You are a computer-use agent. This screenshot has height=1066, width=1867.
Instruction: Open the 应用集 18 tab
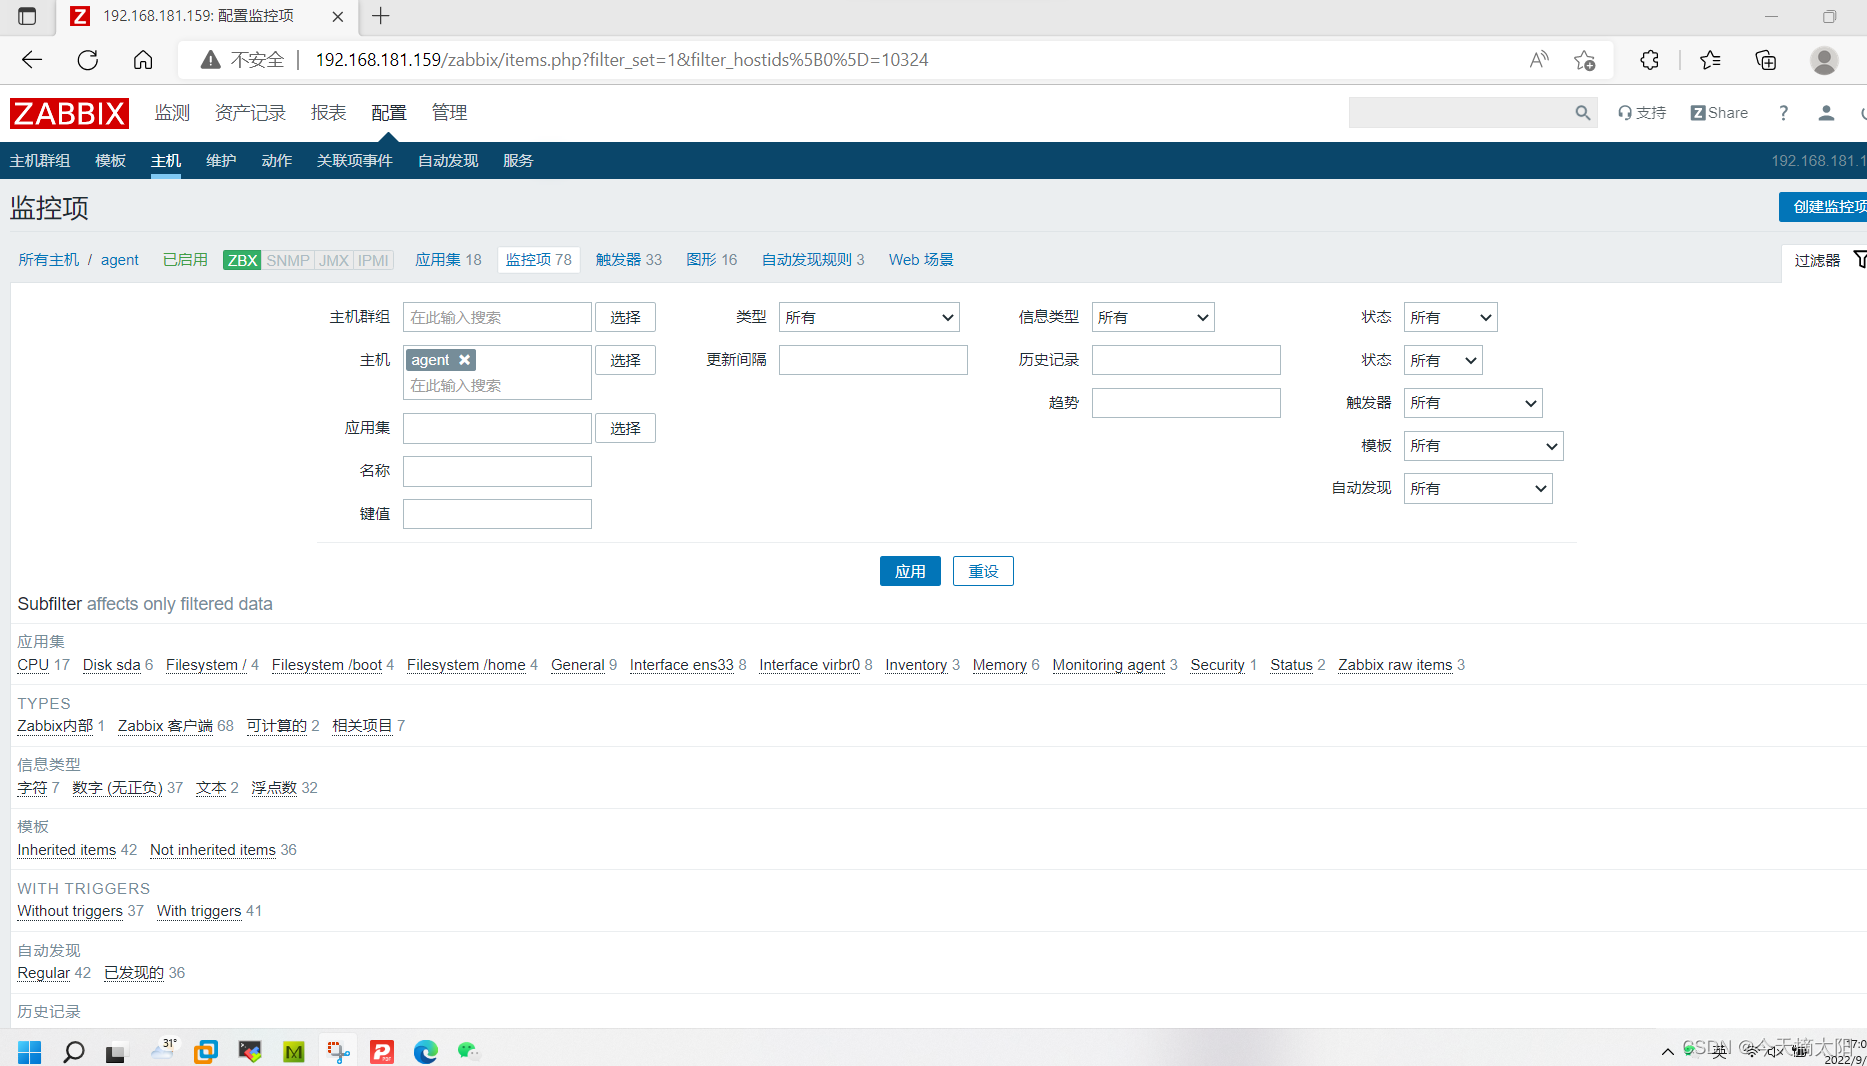point(448,260)
